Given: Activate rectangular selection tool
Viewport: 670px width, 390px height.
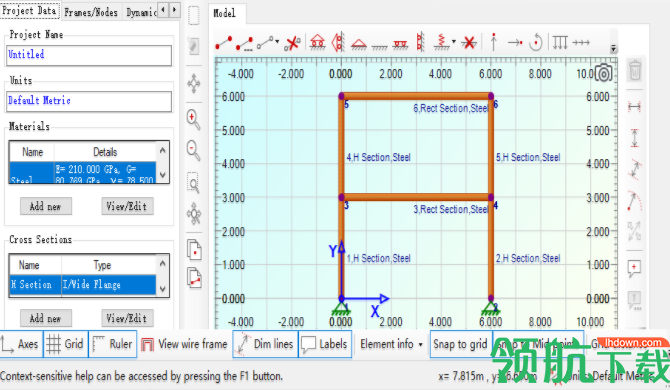Looking at the screenshot, I should [194, 15].
